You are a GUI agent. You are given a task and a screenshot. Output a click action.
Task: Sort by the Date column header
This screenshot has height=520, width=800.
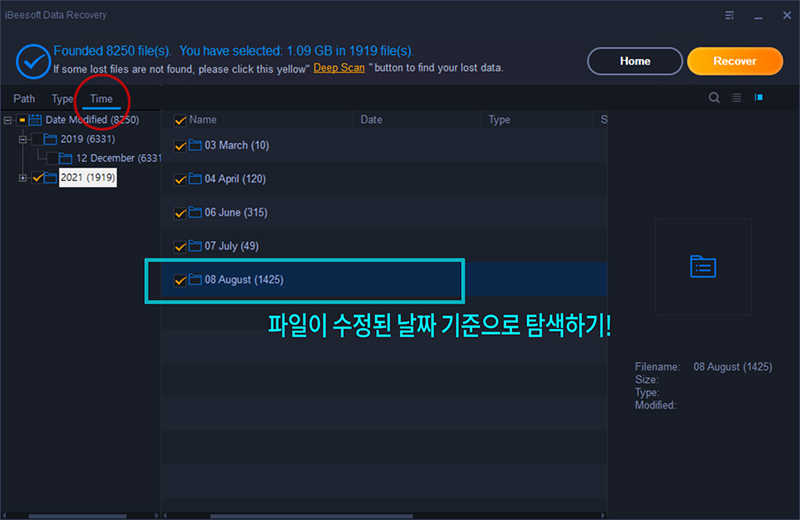coord(371,119)
